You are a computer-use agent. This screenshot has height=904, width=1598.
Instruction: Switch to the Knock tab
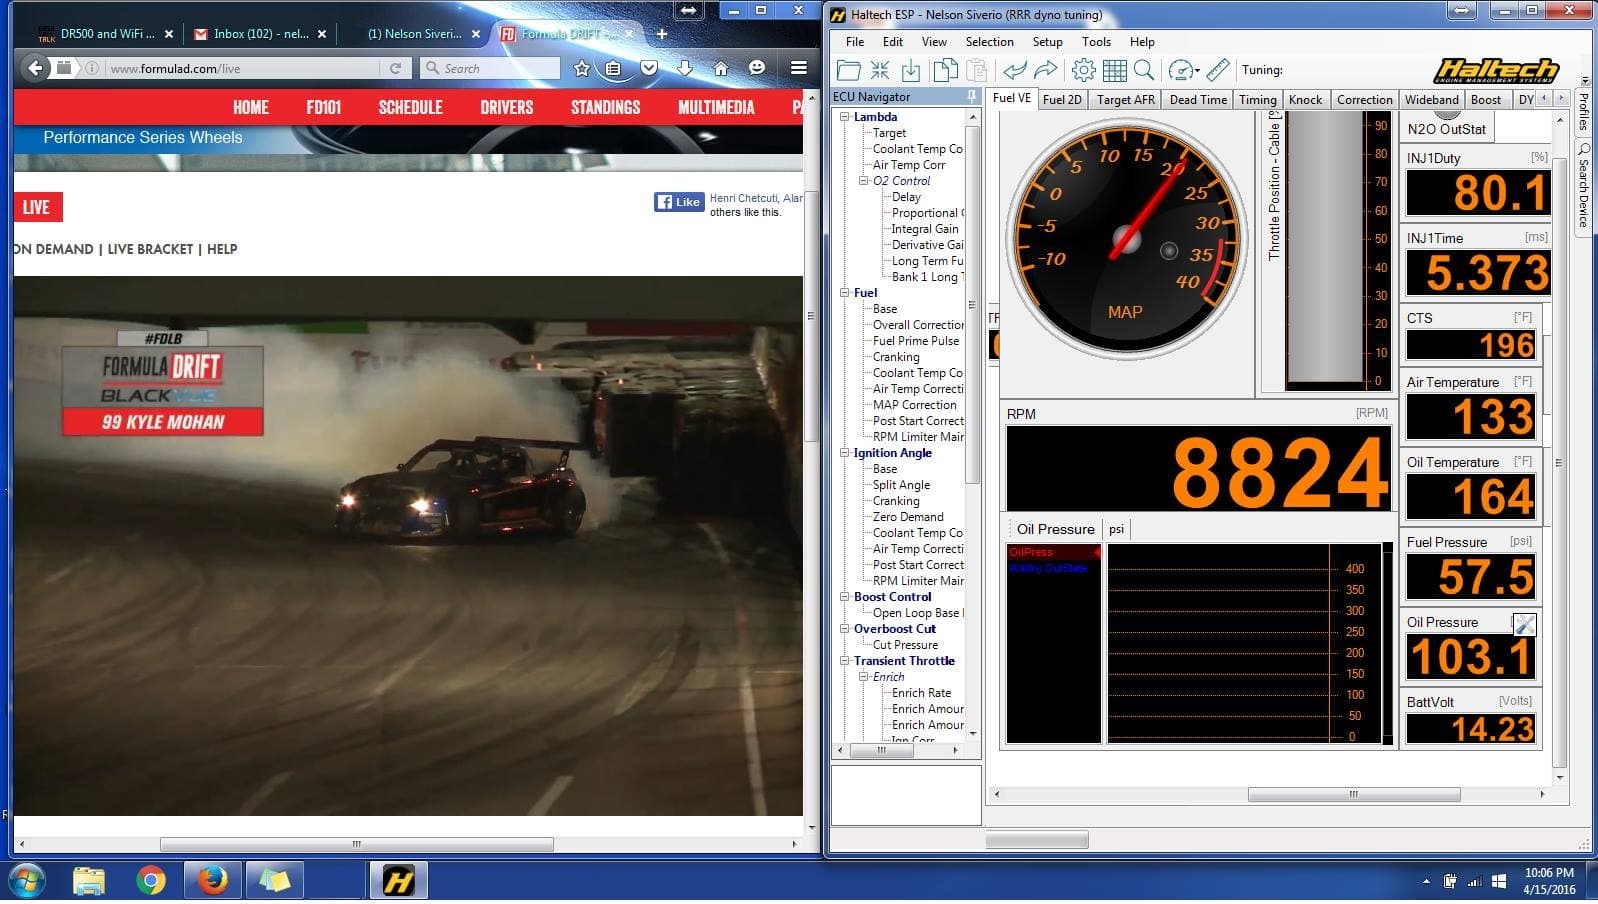(x=1305, y=99)
